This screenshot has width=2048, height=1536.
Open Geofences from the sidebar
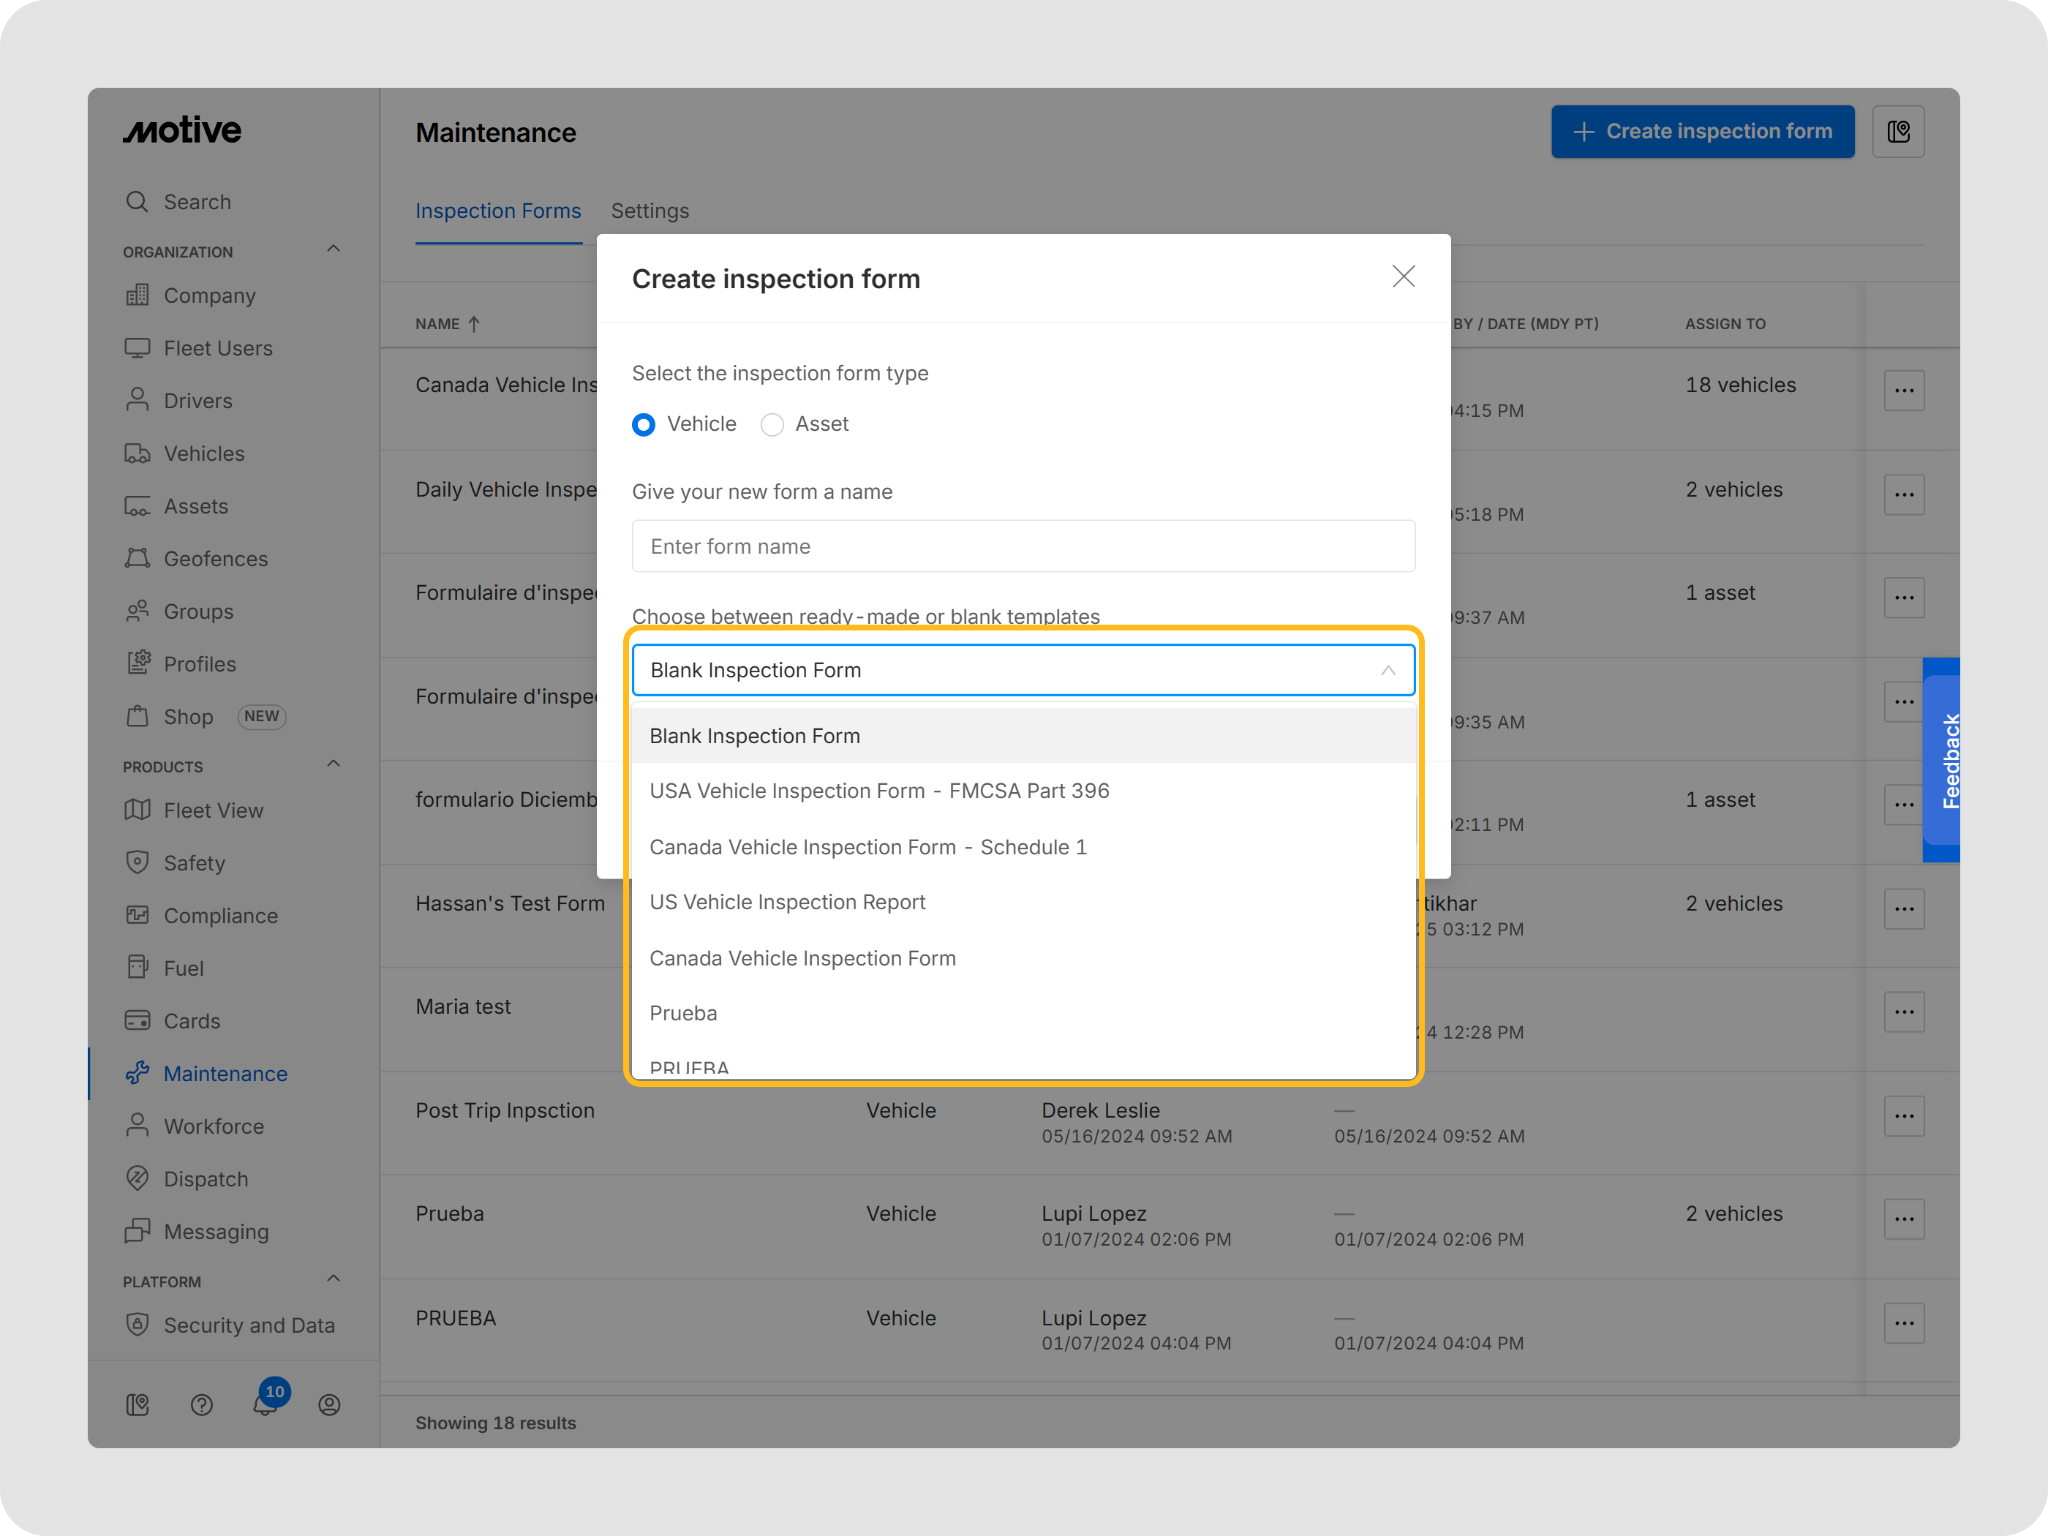[215, 559]
